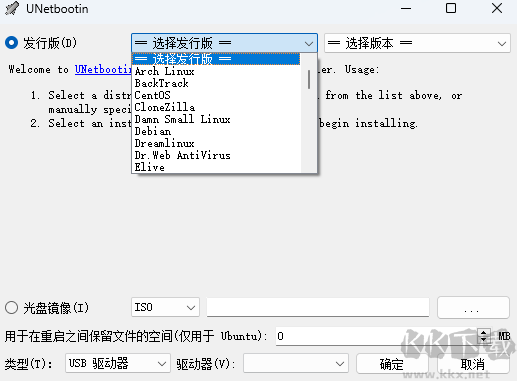Image resolution: width=517 pixels, height=381 pixels.
Task: Select the 发行版(D) radio button
Action: click(x=12, y=43)
